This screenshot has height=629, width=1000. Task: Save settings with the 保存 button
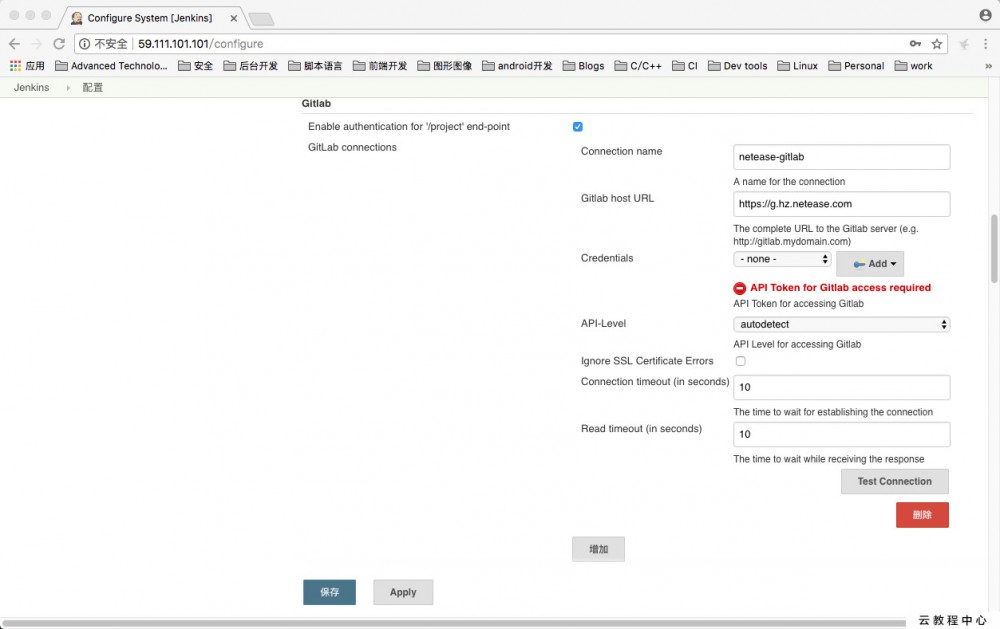[330, 592]
